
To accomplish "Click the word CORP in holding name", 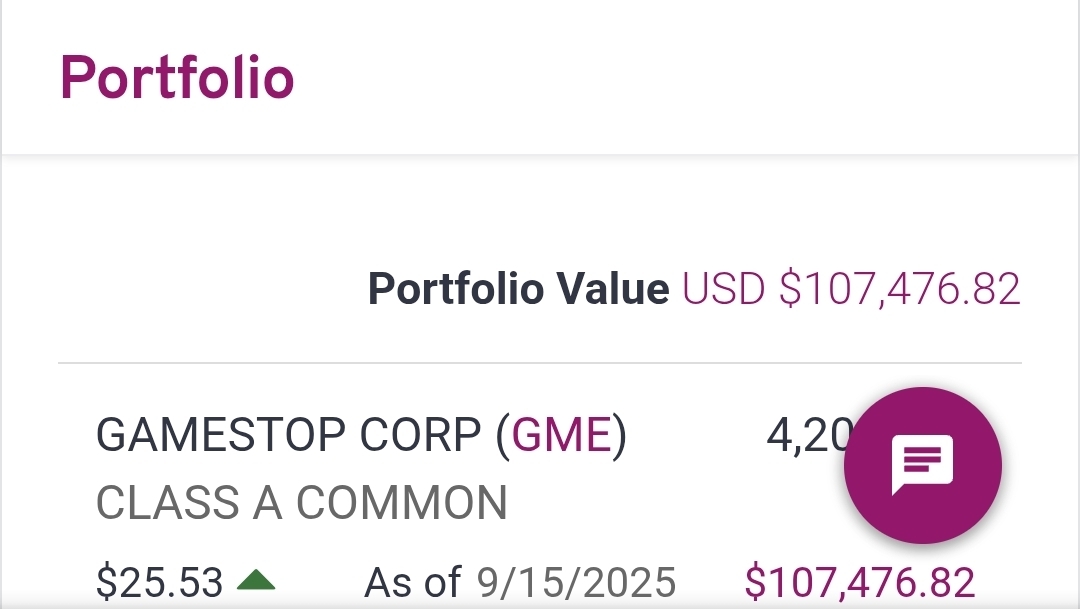I will pos(420,435).
